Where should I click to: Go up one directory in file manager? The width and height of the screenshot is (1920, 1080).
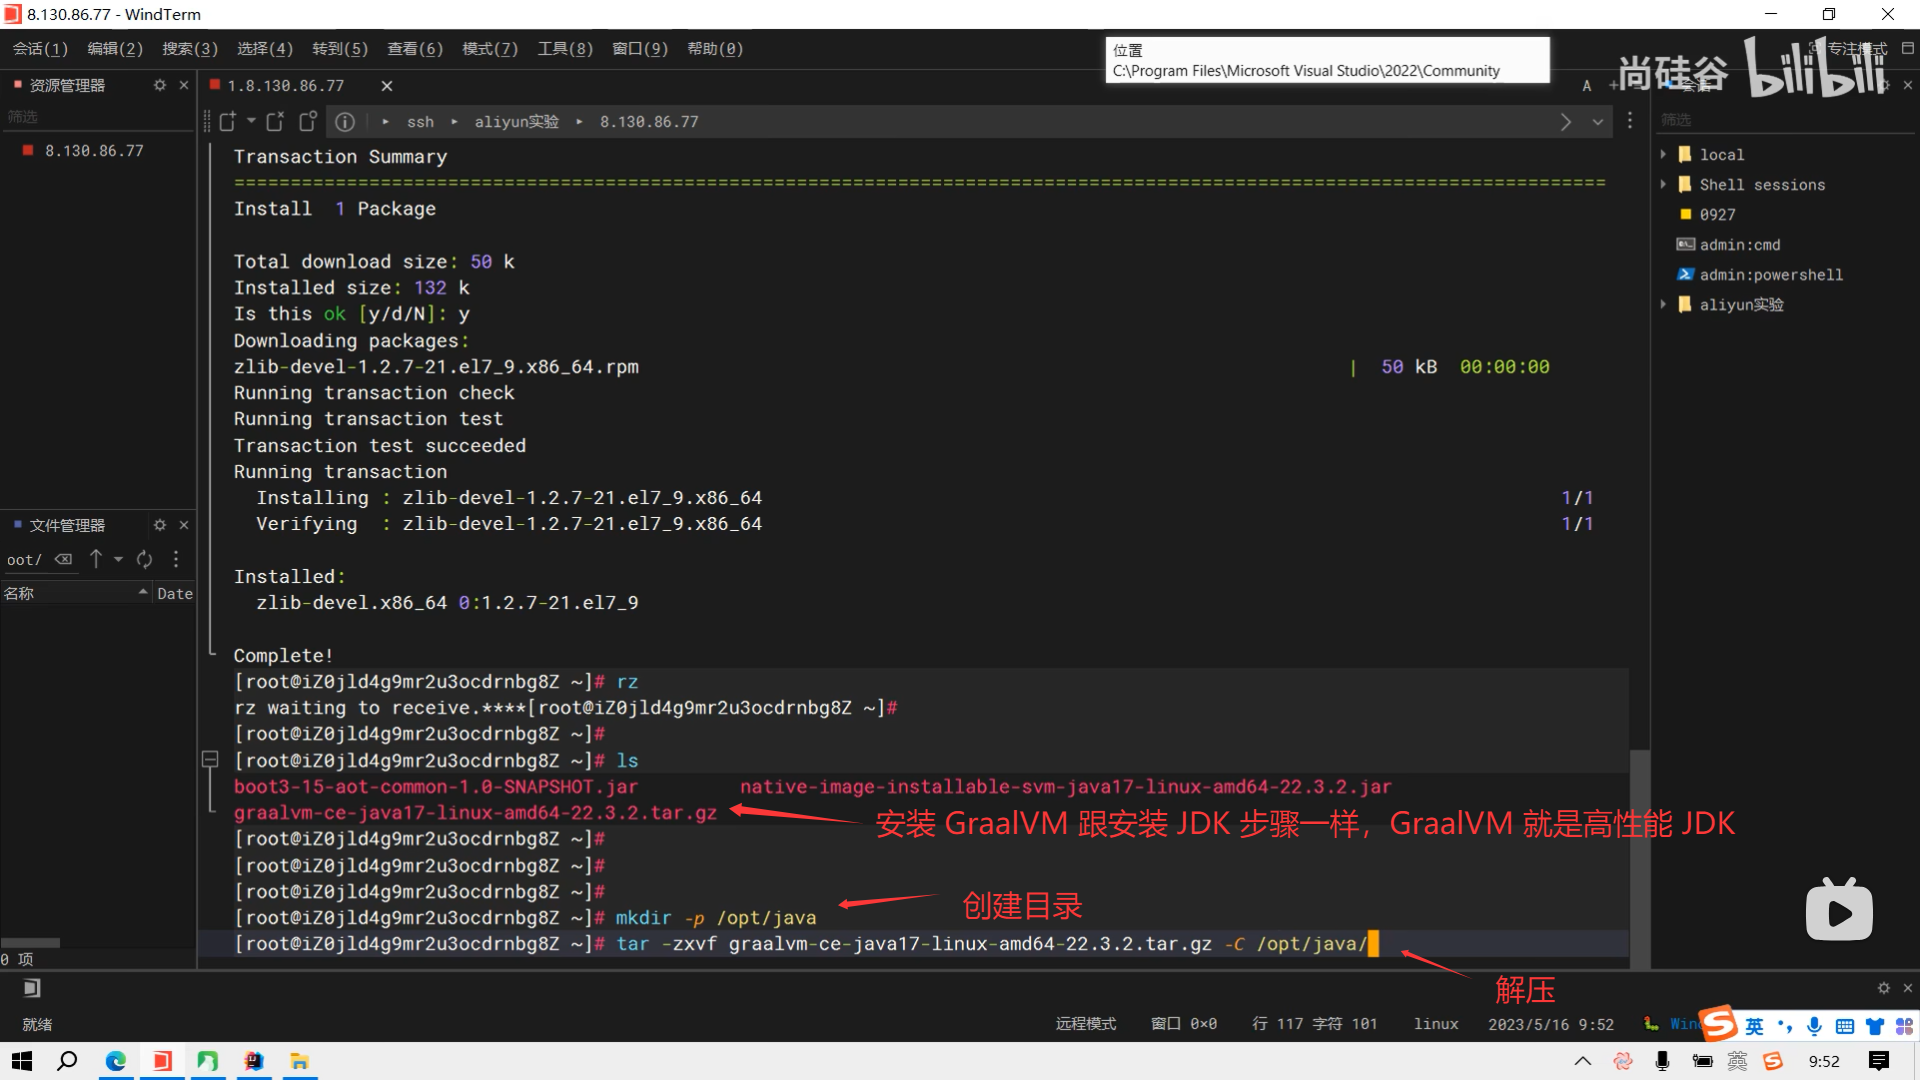point(96,559)
